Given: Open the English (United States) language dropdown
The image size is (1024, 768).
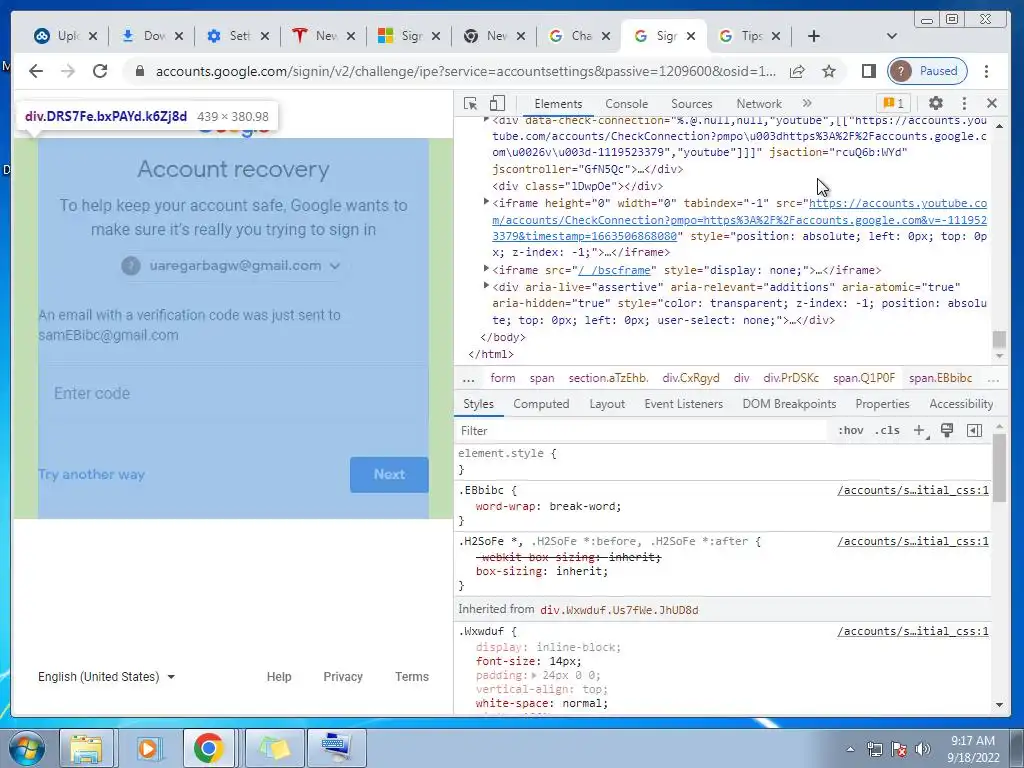Looking at the screenshot, I should 106,677.
